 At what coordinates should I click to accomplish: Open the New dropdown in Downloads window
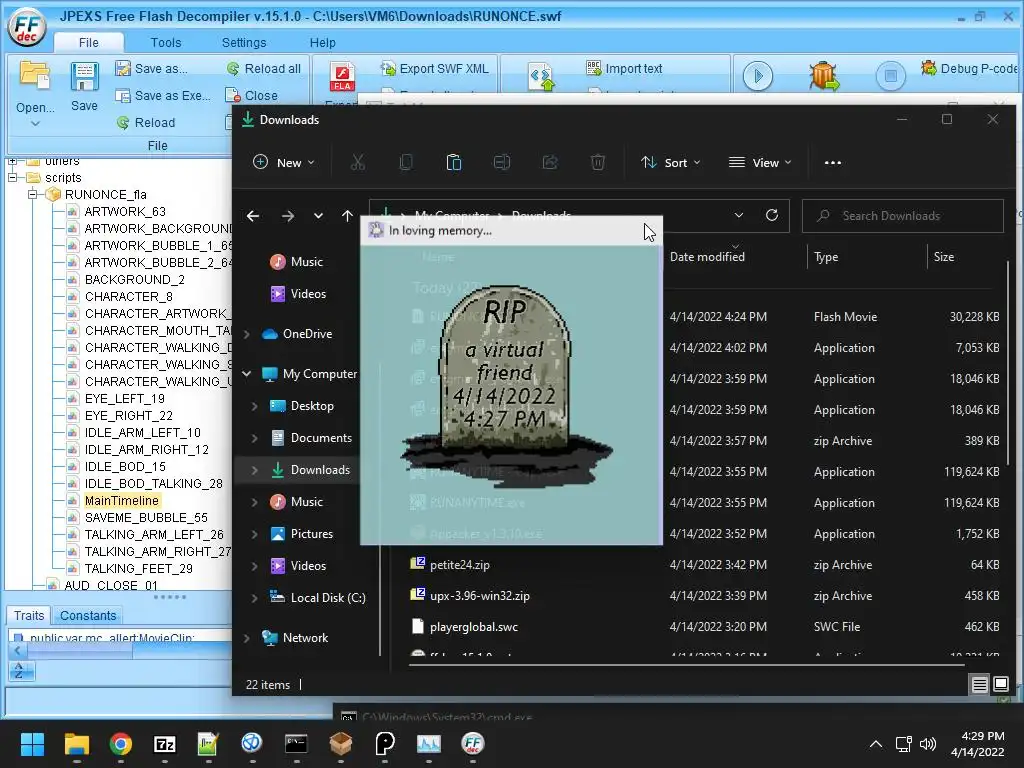(284, 163)
